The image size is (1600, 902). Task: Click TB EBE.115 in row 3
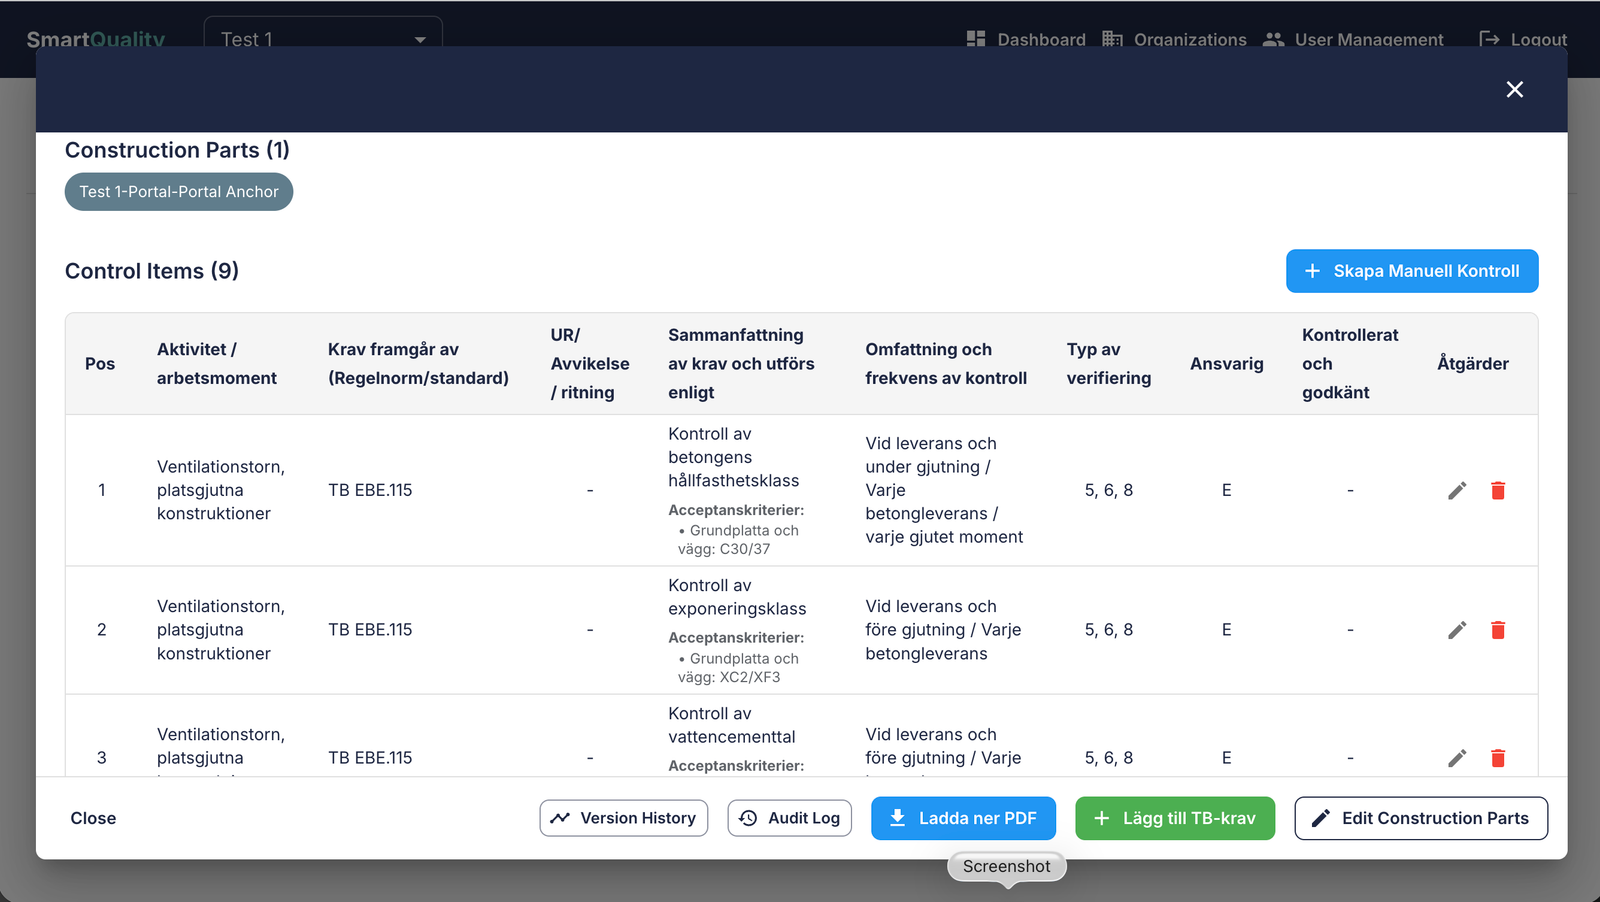(370, 758)
